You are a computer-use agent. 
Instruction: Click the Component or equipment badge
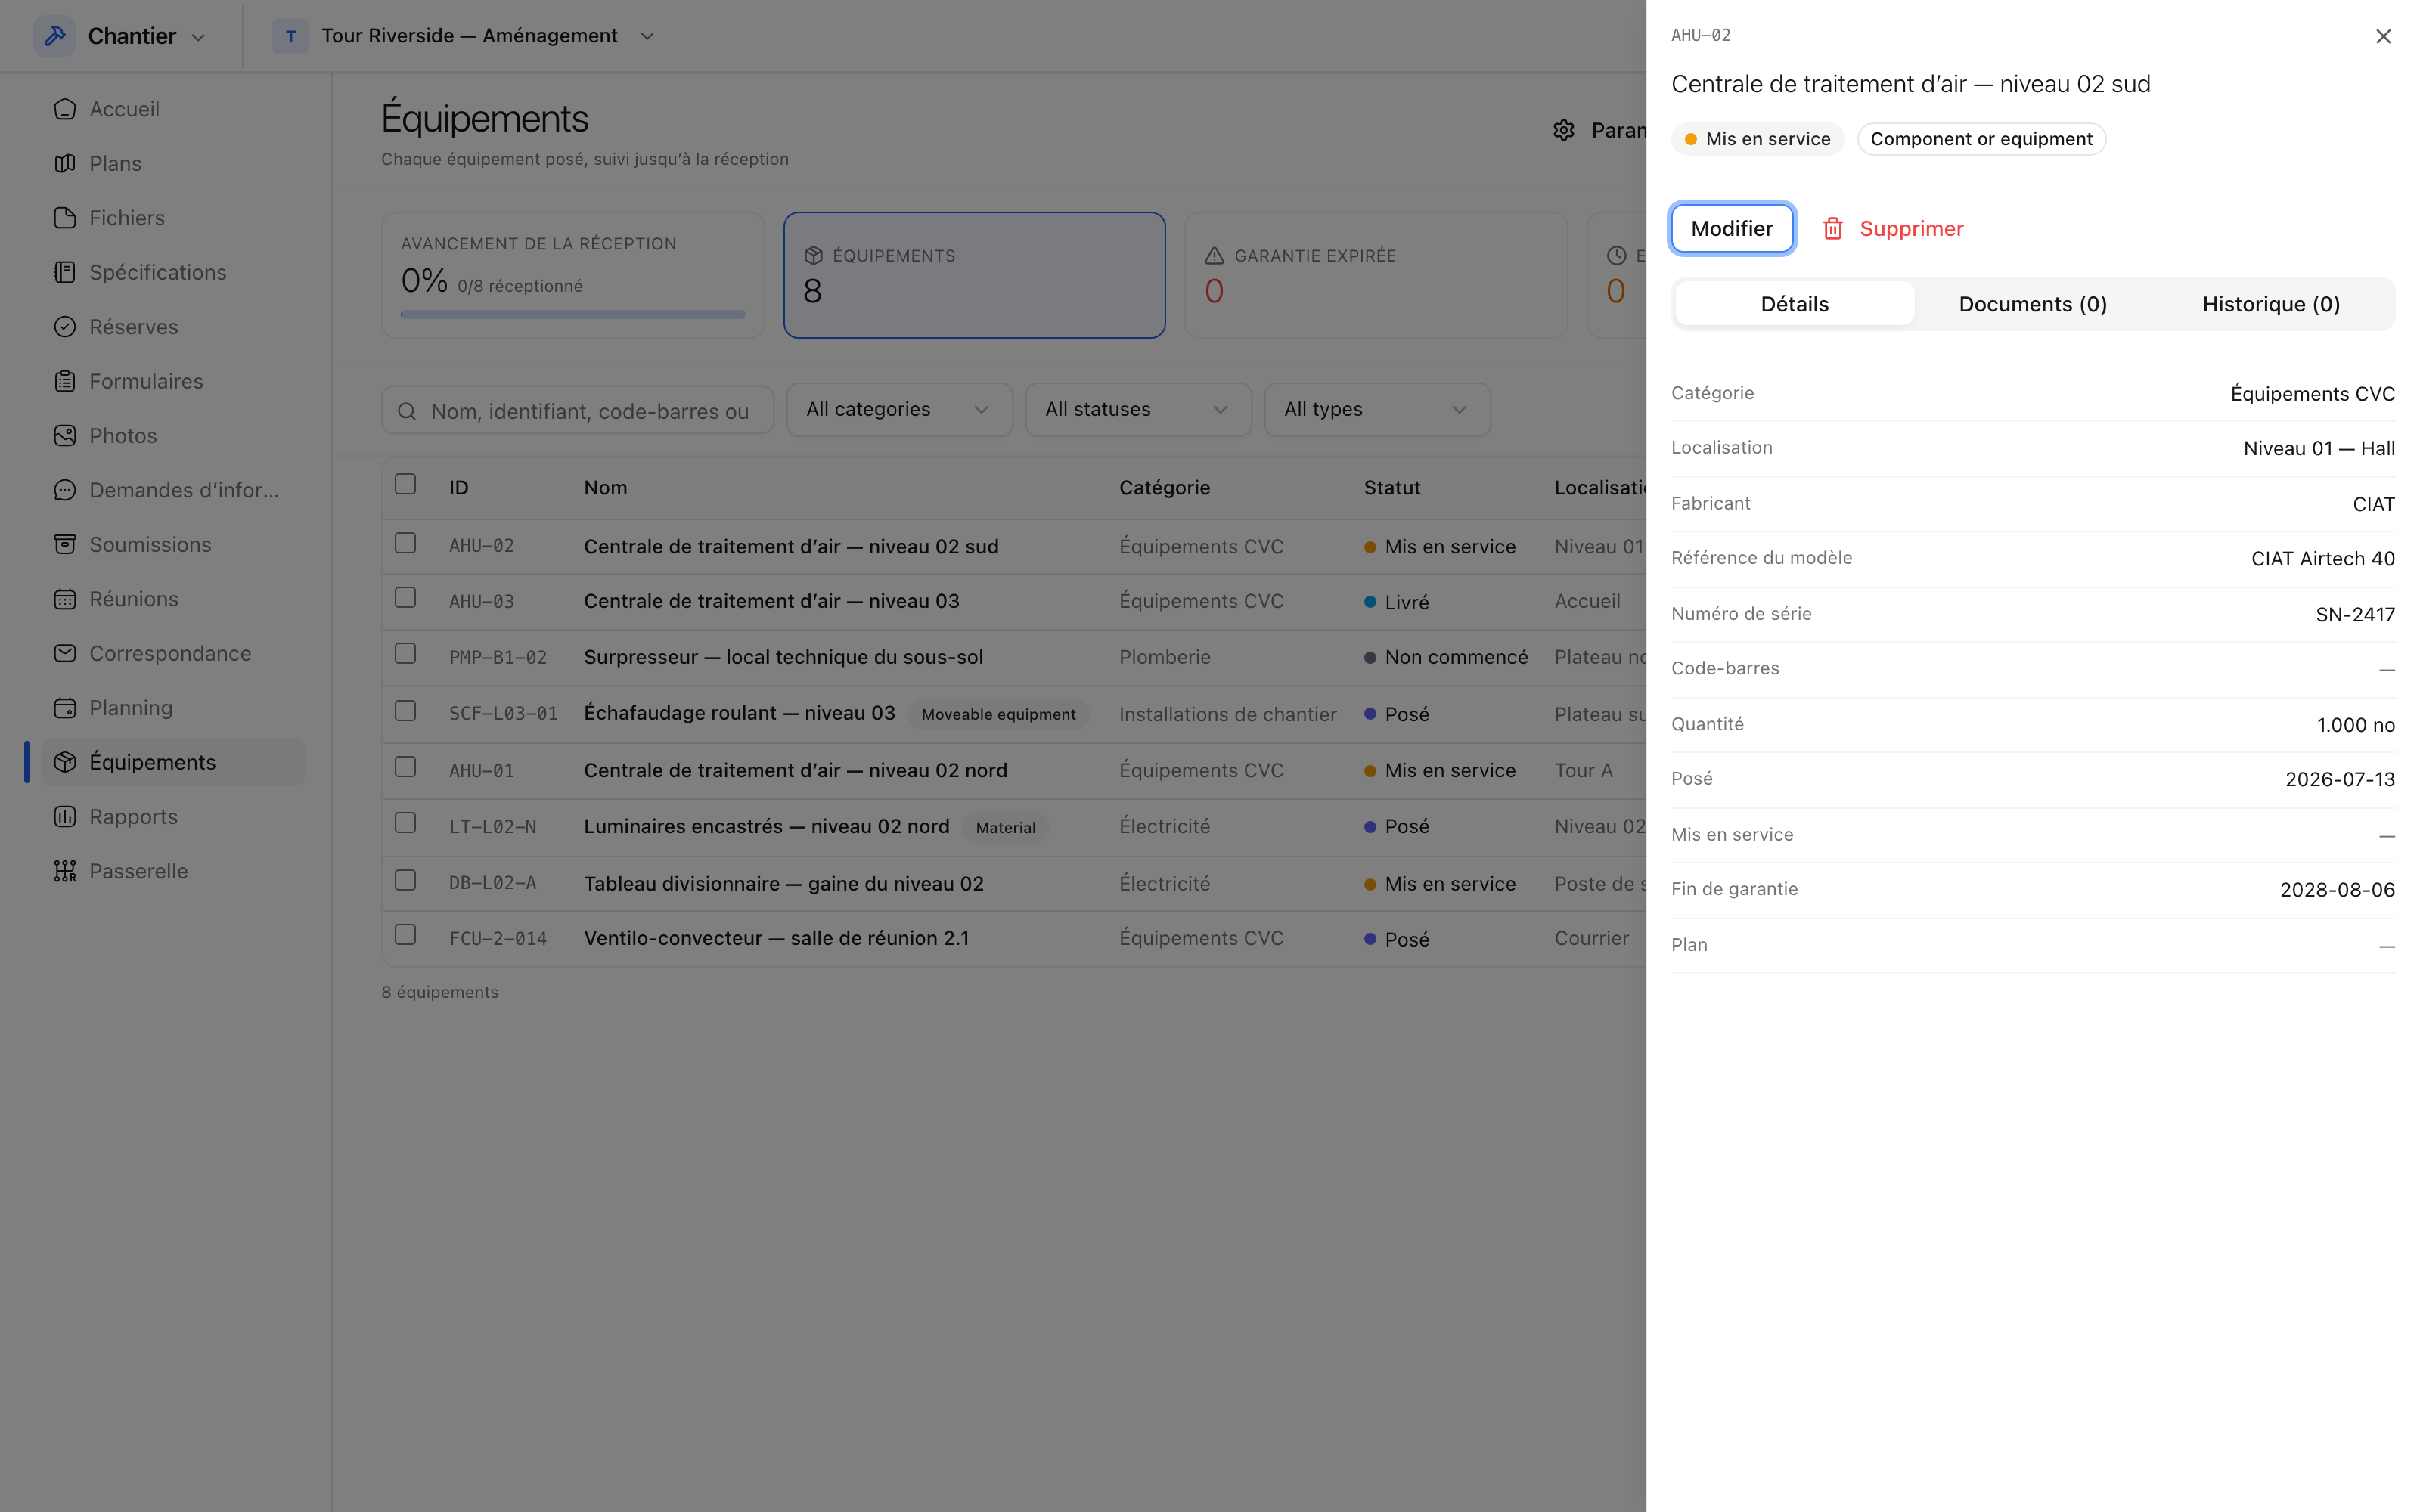click(x=1981, y=139)
